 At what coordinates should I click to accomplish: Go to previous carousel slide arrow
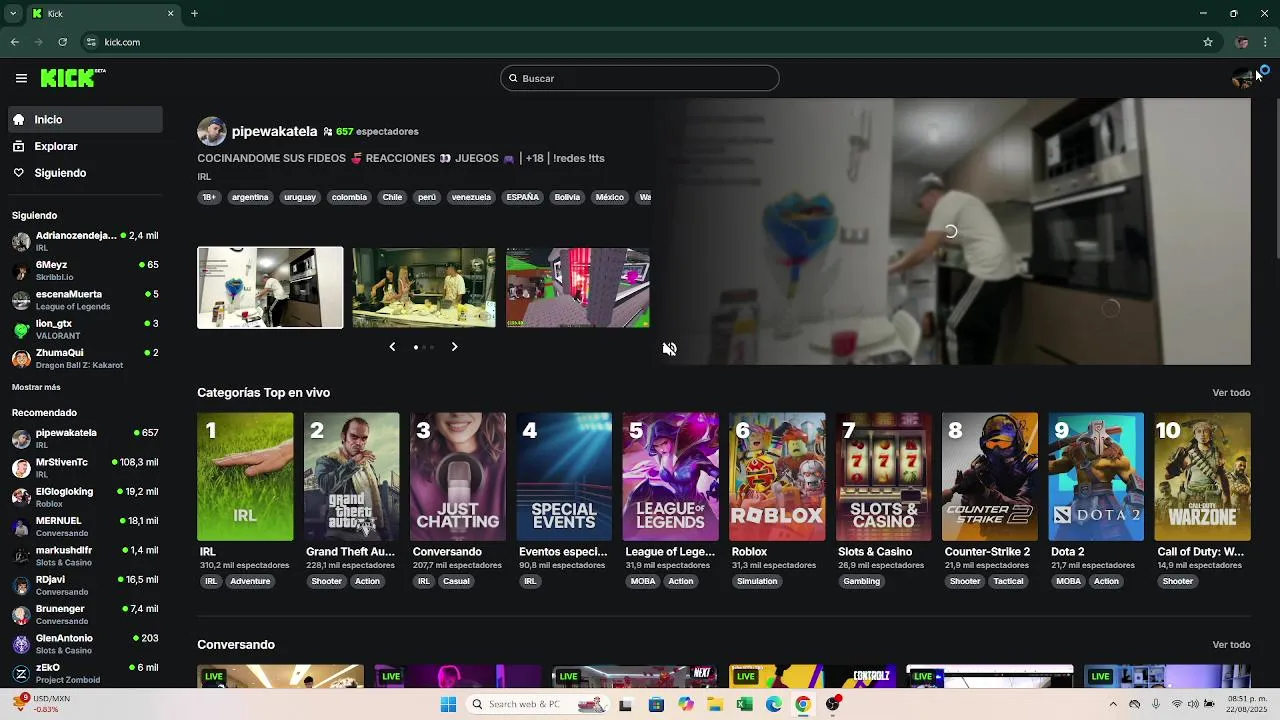pos(392,347)
